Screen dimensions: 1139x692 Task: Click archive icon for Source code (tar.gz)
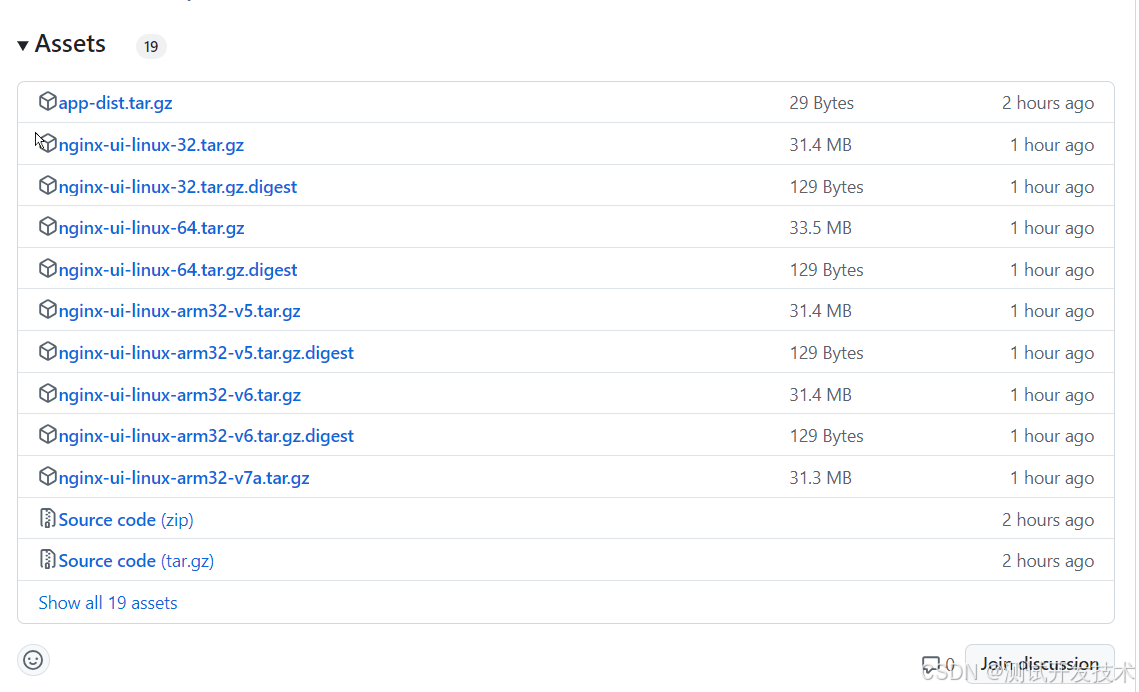tap(47, 560)
